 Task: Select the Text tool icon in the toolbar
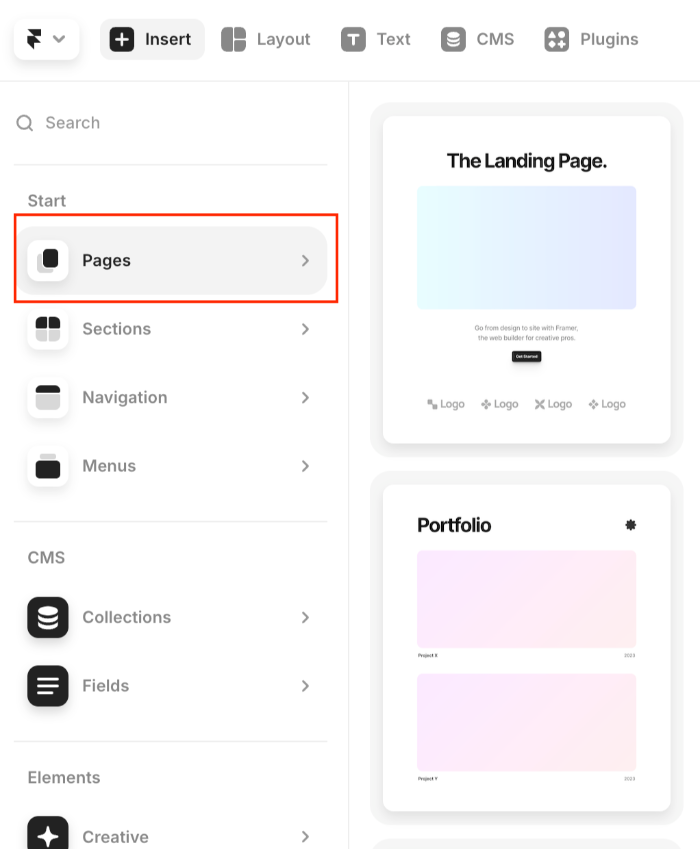[x=352, y=39]
